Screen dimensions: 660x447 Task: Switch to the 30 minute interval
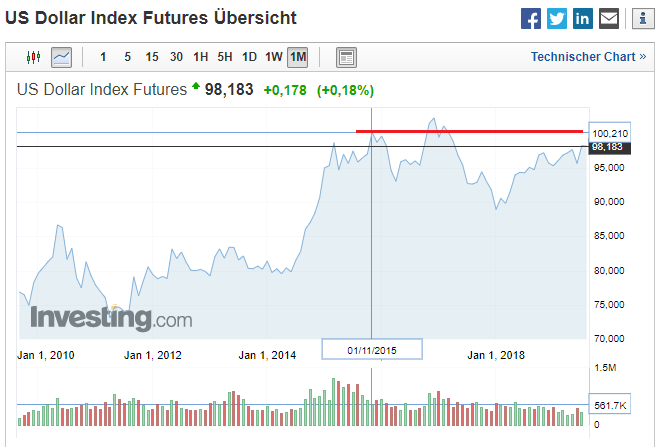click(x=176, y=57)
